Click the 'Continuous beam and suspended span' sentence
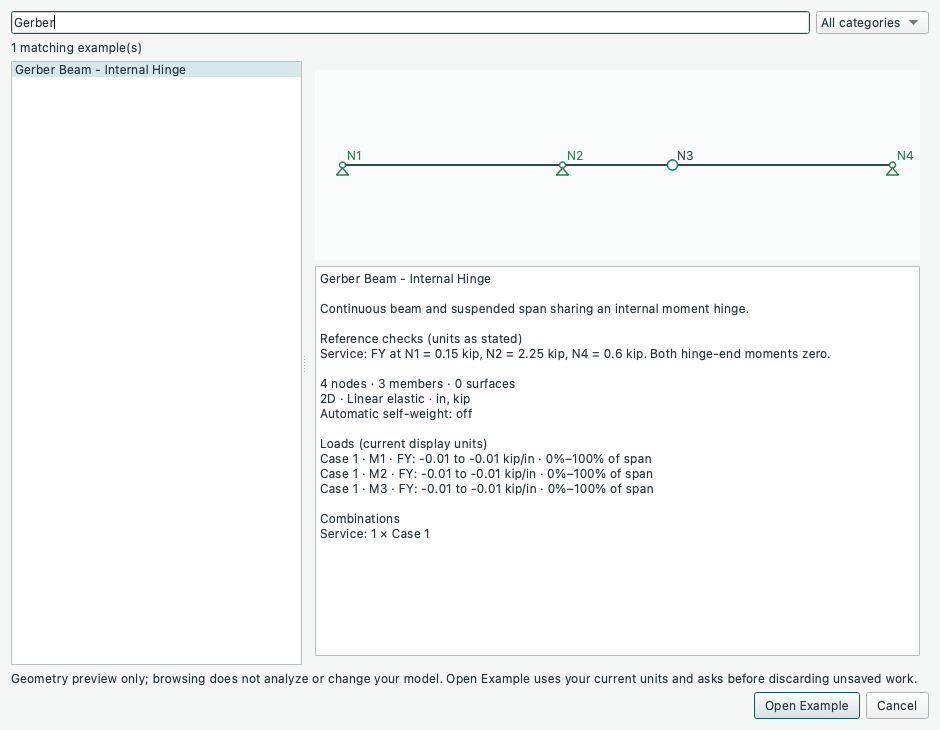Screen dimensions: 940x730 534,309
